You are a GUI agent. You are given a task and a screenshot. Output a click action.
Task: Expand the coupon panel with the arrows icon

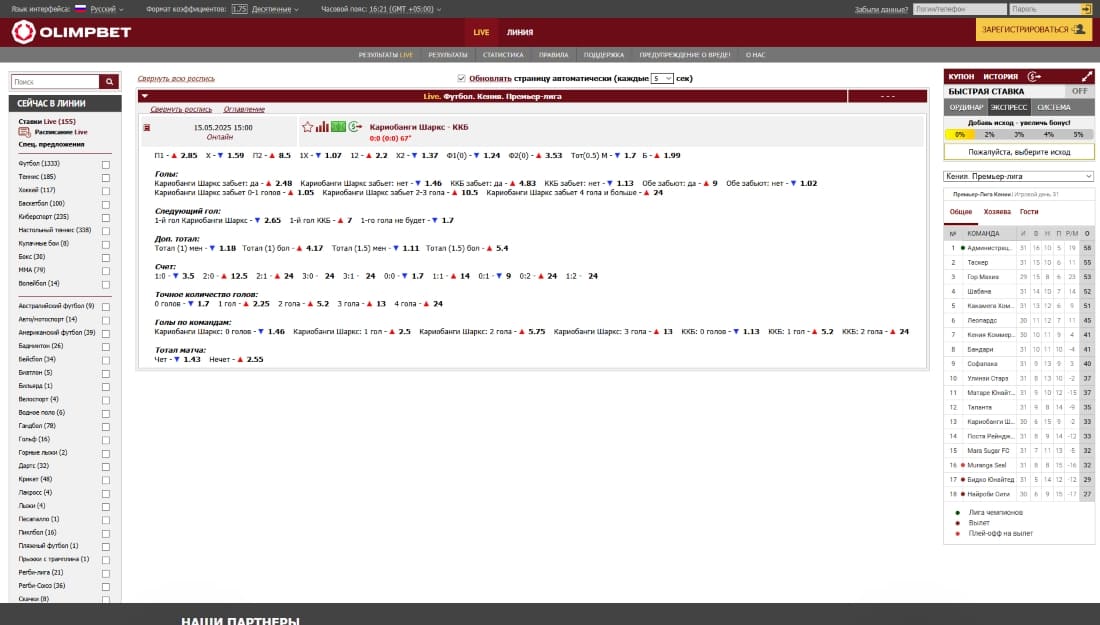[1087, 76]
